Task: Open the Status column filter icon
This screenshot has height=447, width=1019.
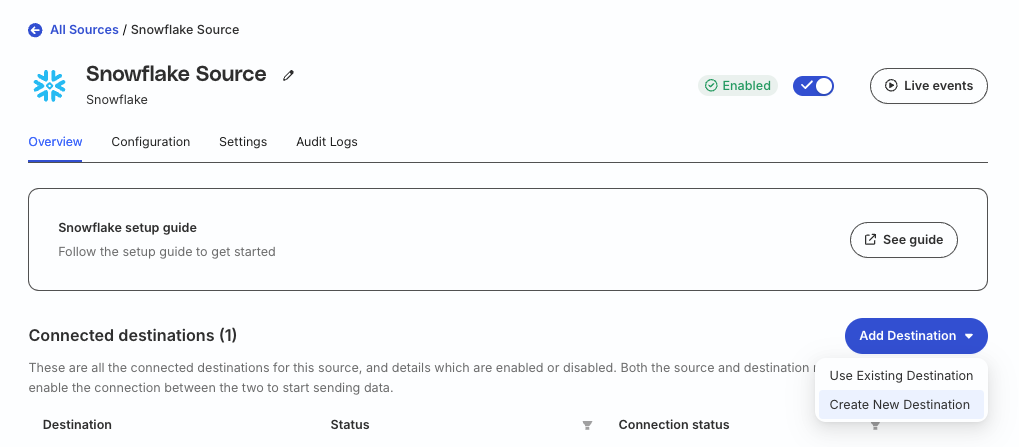Action: pyautogui.click(x=587, y=426)
